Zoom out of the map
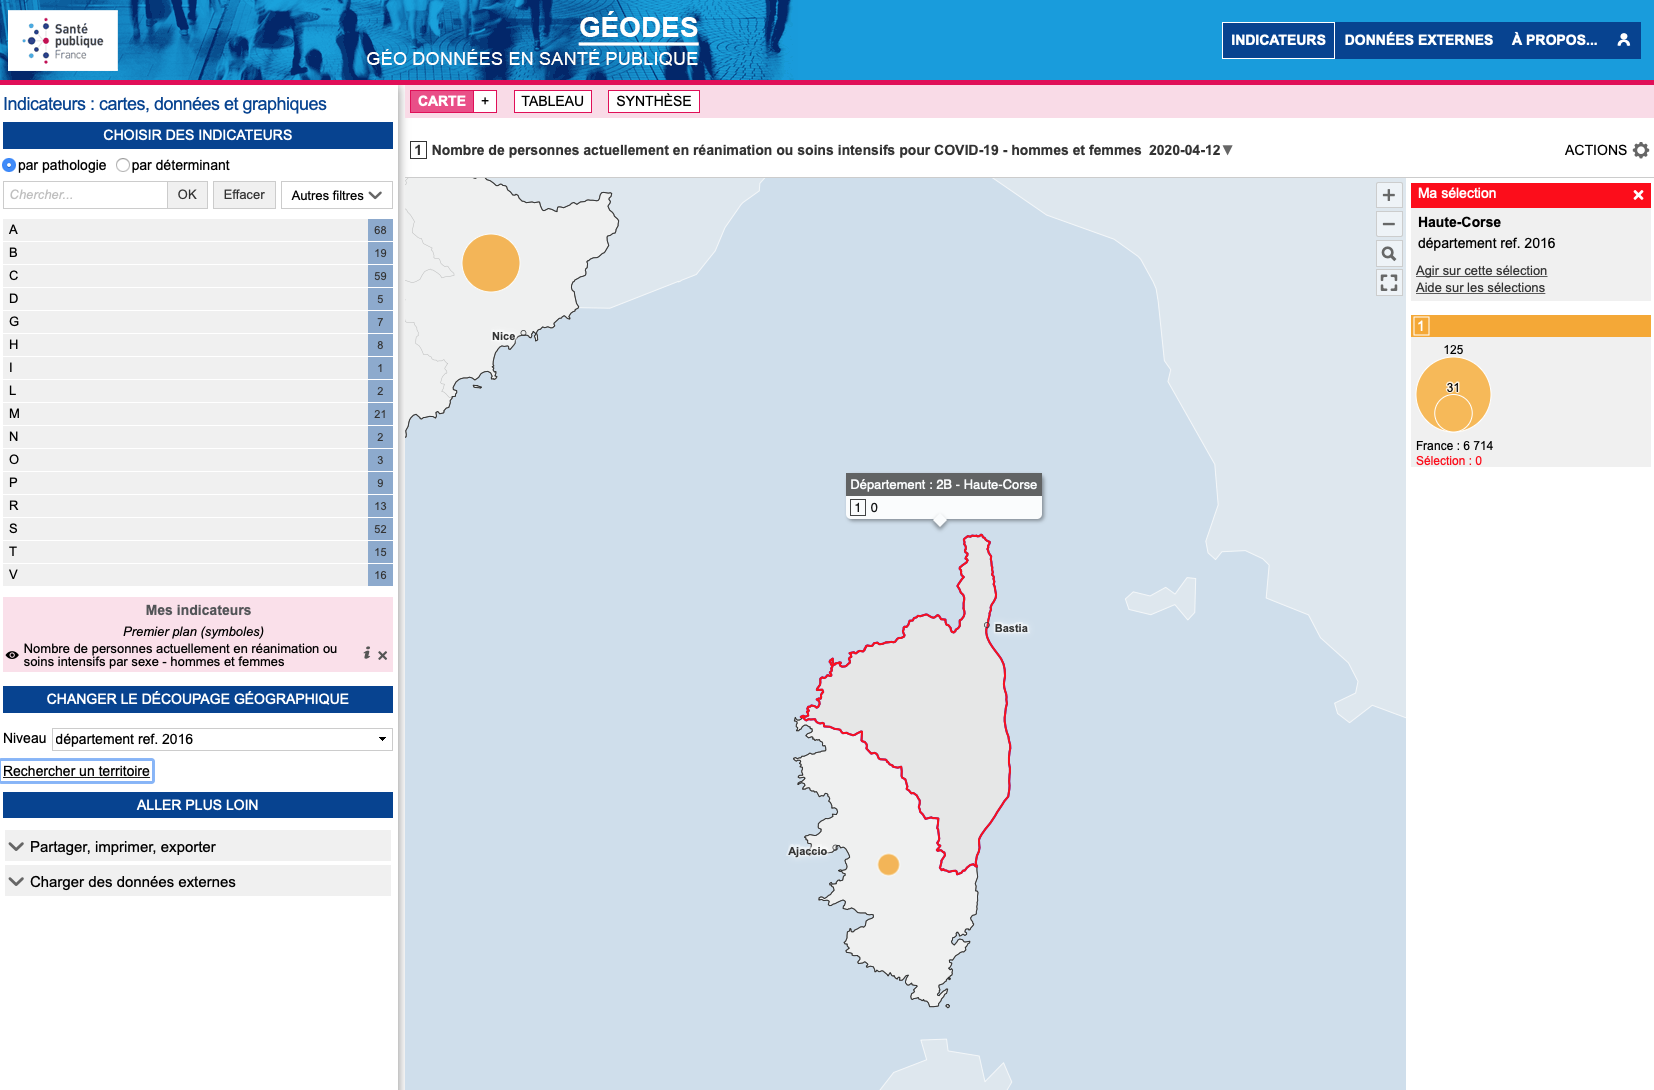This screenshot has height=1090, width=1654. [x=1388, y=224]
